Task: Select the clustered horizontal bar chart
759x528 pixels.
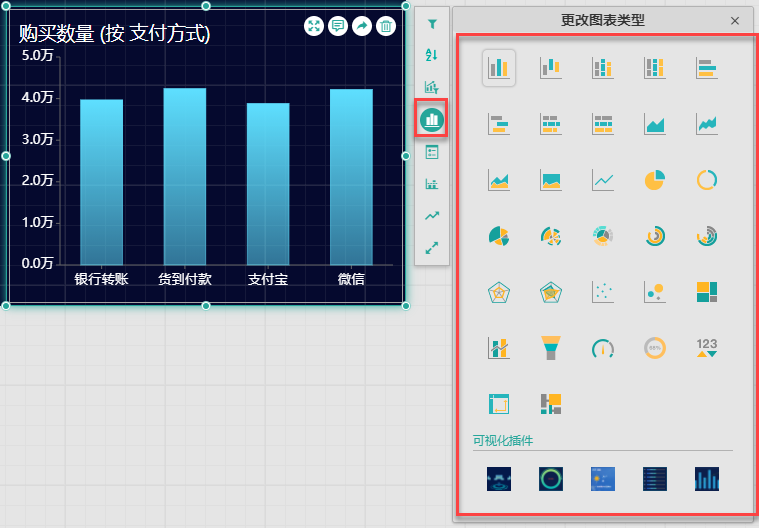Action: (707, 68)
